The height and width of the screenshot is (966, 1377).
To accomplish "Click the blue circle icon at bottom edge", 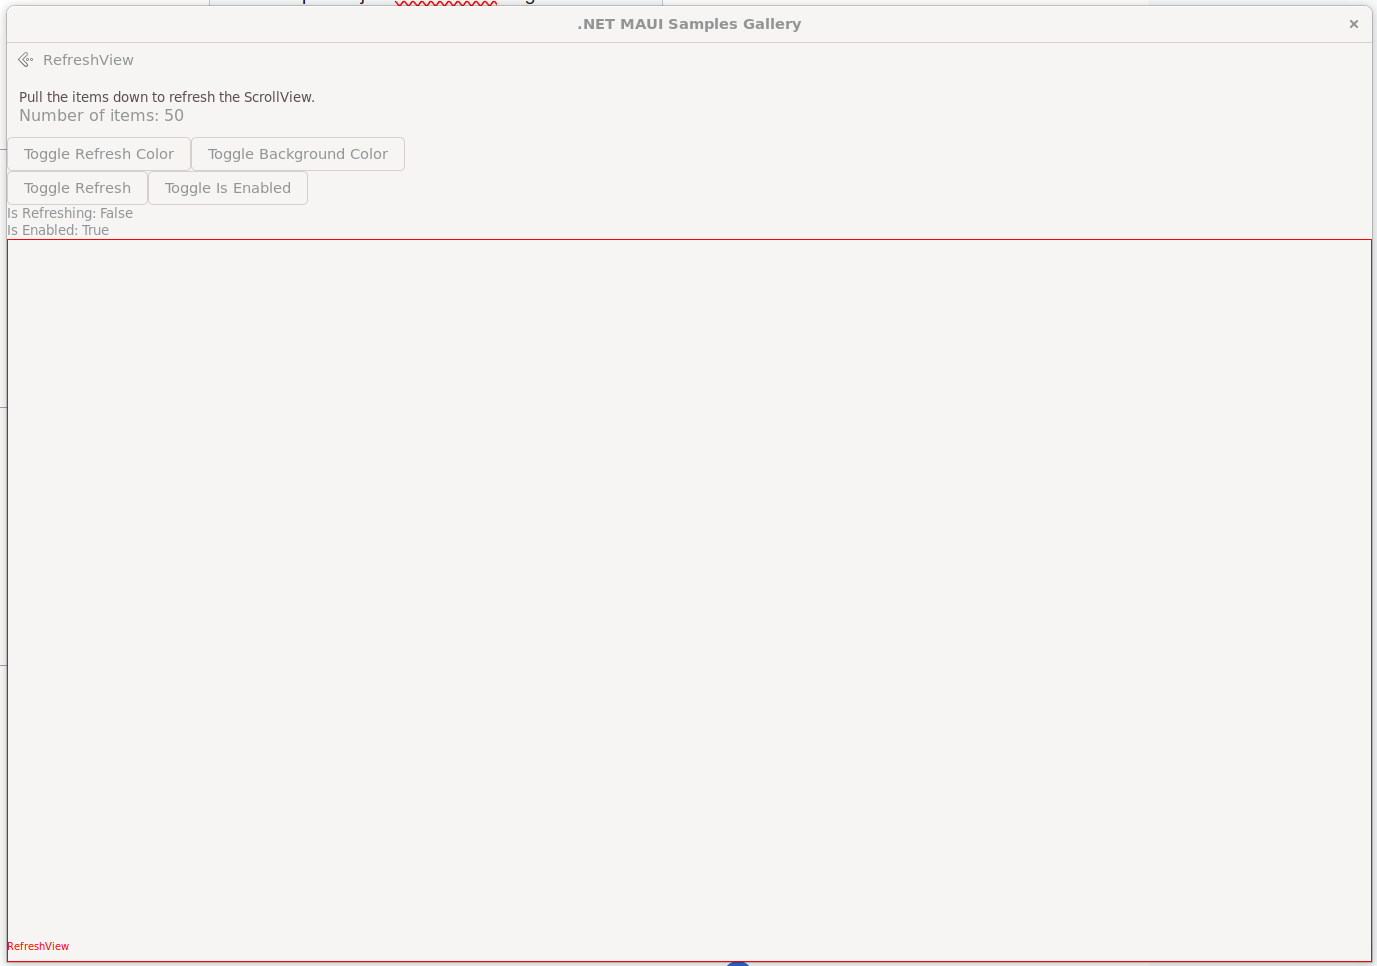I will pos(738,963).
